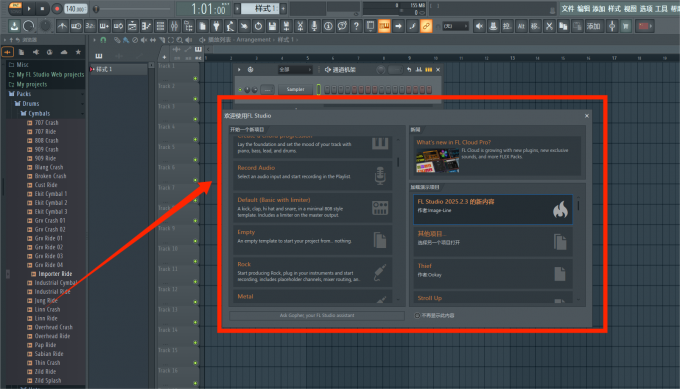Toggle the overdub recording icon
Viewport: 680px width, 389px height.
104,26
